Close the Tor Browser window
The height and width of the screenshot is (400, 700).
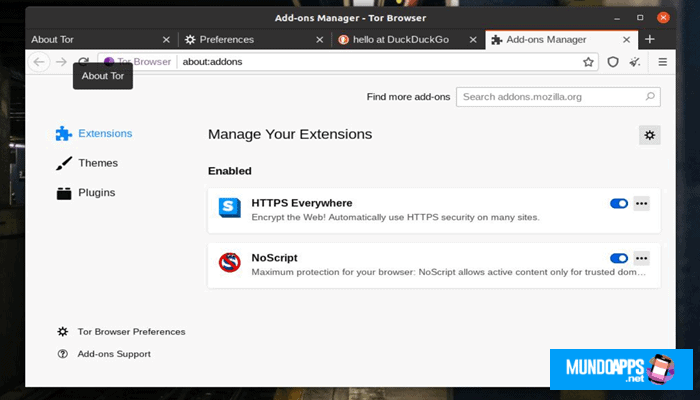coord(663,18)
